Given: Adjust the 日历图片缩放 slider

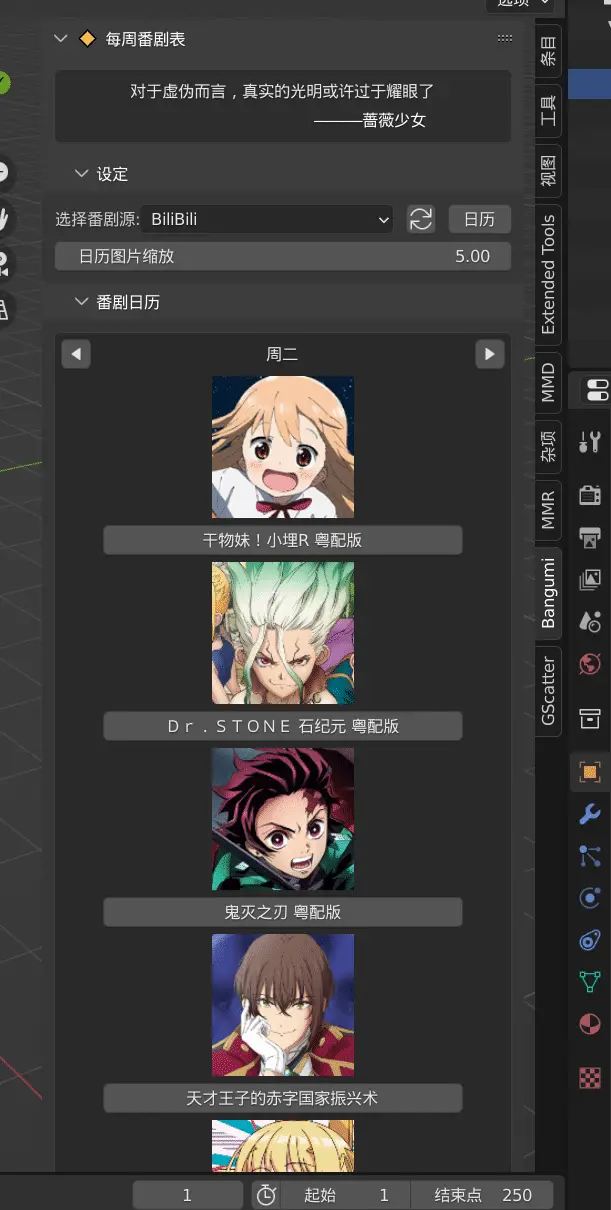Looking at the screenshot, I should tap(282, 256).
